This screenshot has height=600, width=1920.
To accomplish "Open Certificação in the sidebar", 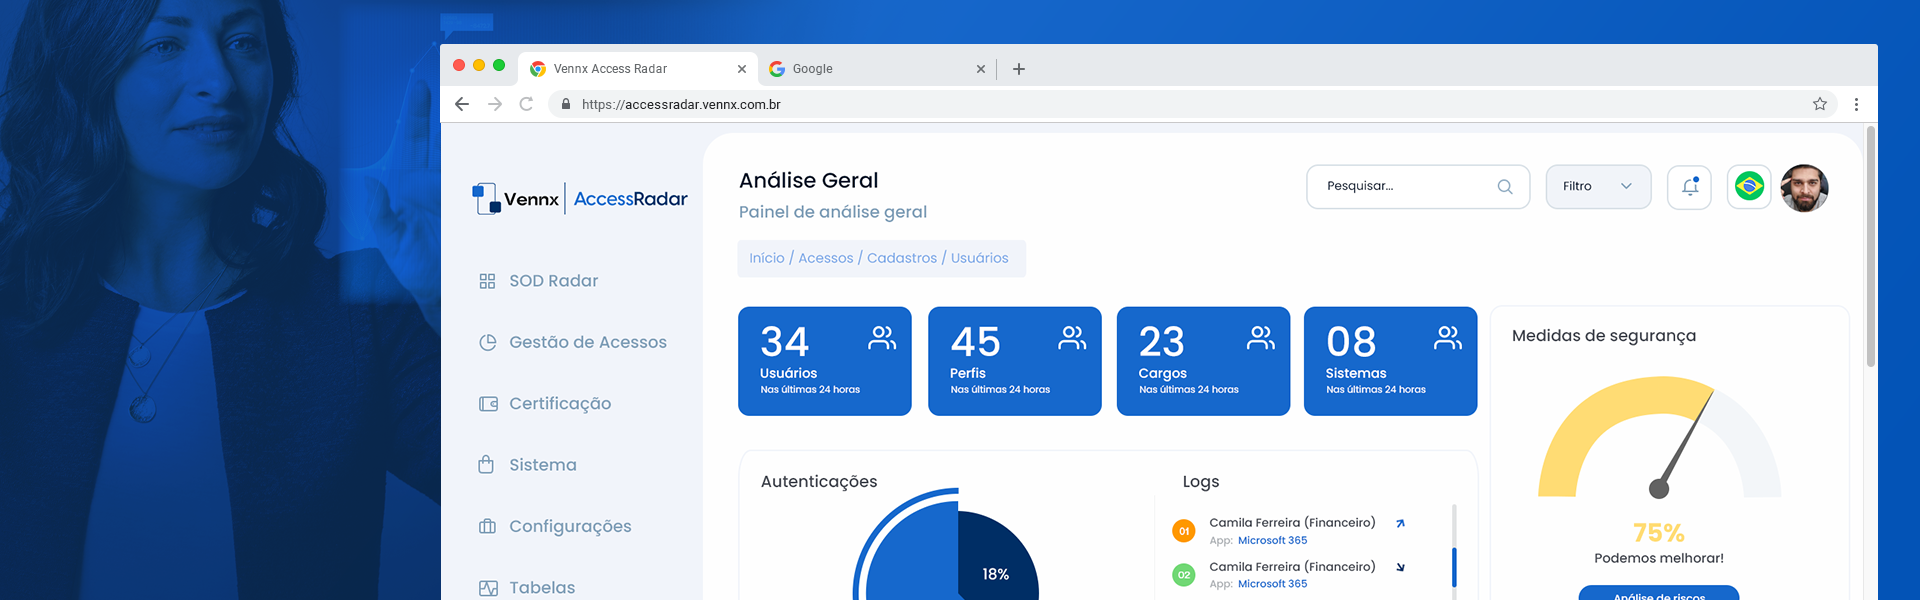I will (559, 404).
